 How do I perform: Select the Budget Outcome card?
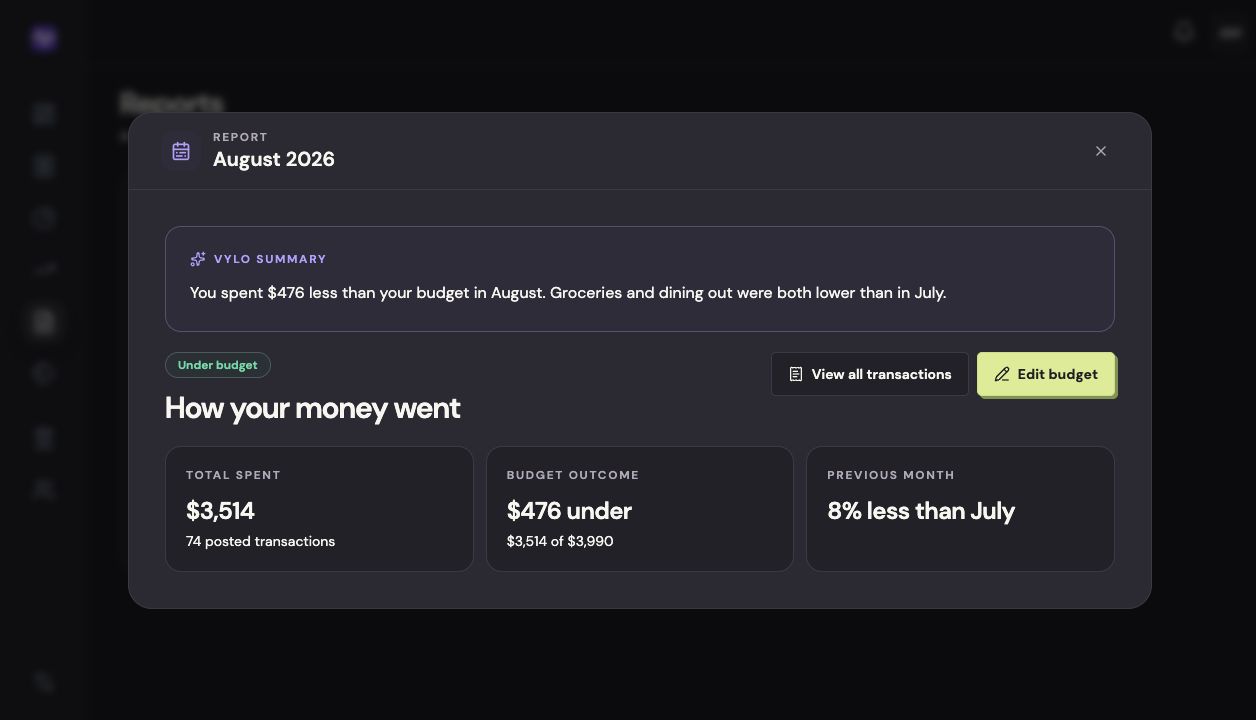640,509
